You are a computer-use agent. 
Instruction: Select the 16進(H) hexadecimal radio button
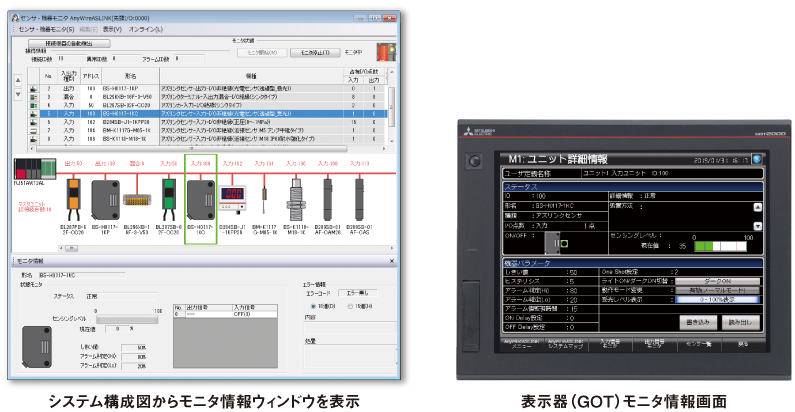coord(351,305)
